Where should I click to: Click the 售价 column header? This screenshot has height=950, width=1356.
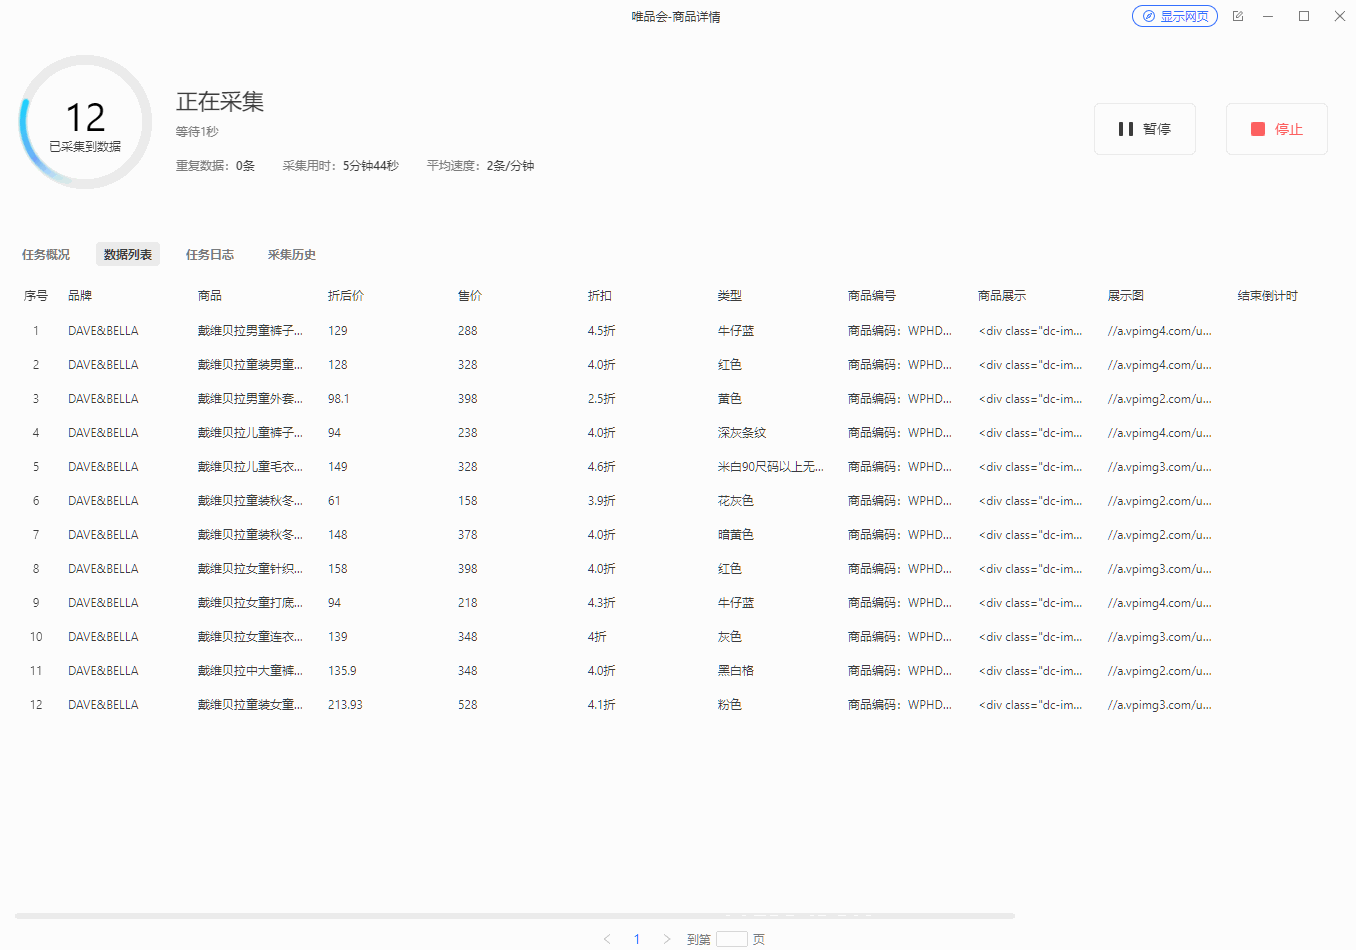(x=470, y=296)
